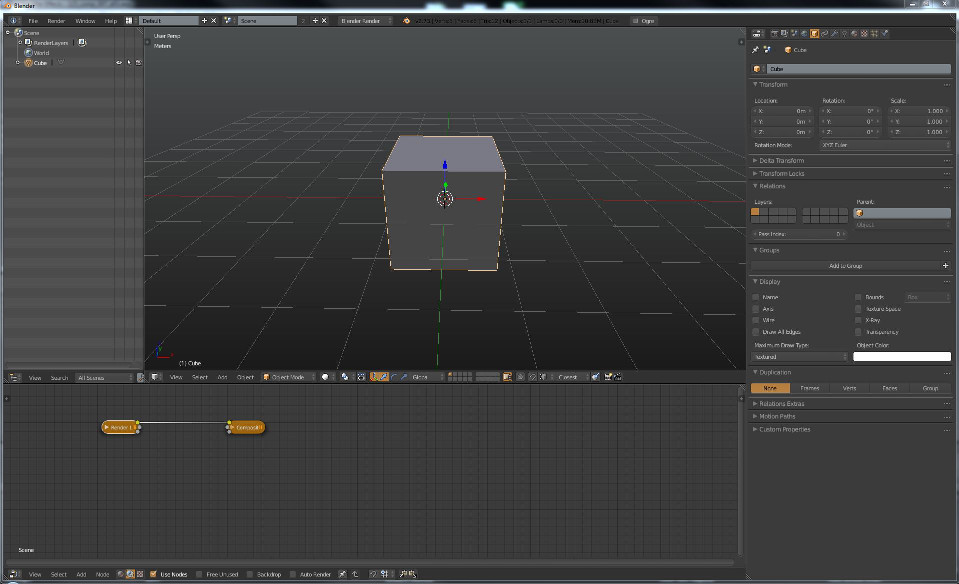Image resolution: width=959 pixels, height=584 pixels.
Task: Open the World properties tab icon
Action: [805, 34]
